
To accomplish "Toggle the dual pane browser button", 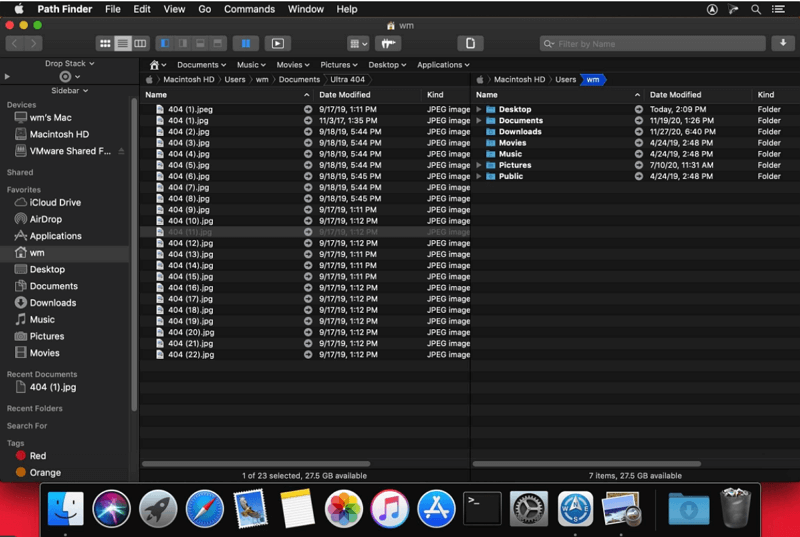I will (x=245, y=44).
